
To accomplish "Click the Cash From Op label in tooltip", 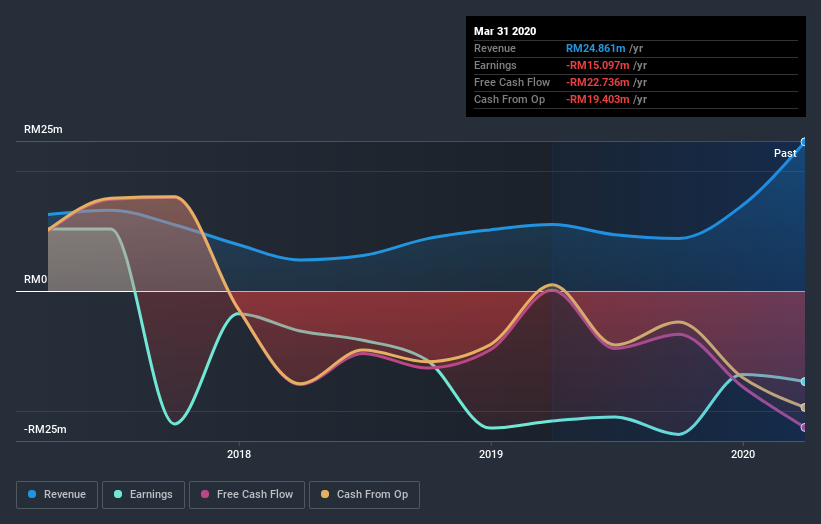I will pos(509,99).
